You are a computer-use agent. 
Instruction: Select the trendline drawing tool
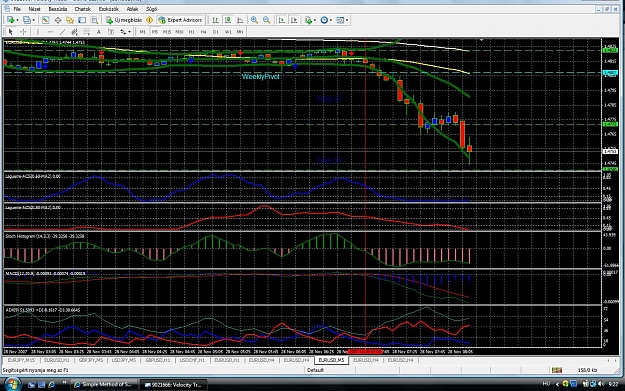click(63, 32)
